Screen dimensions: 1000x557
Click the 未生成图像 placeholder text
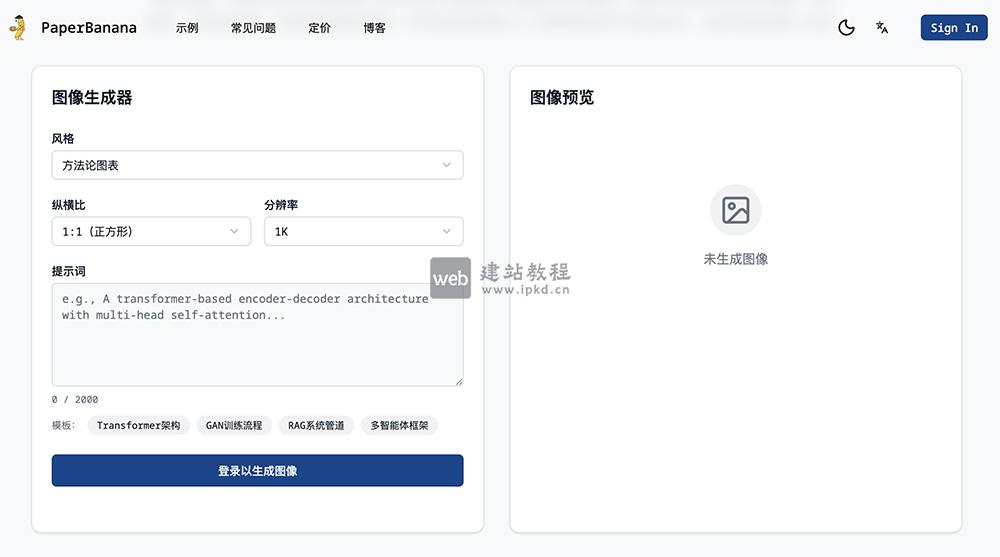[735, 259]
